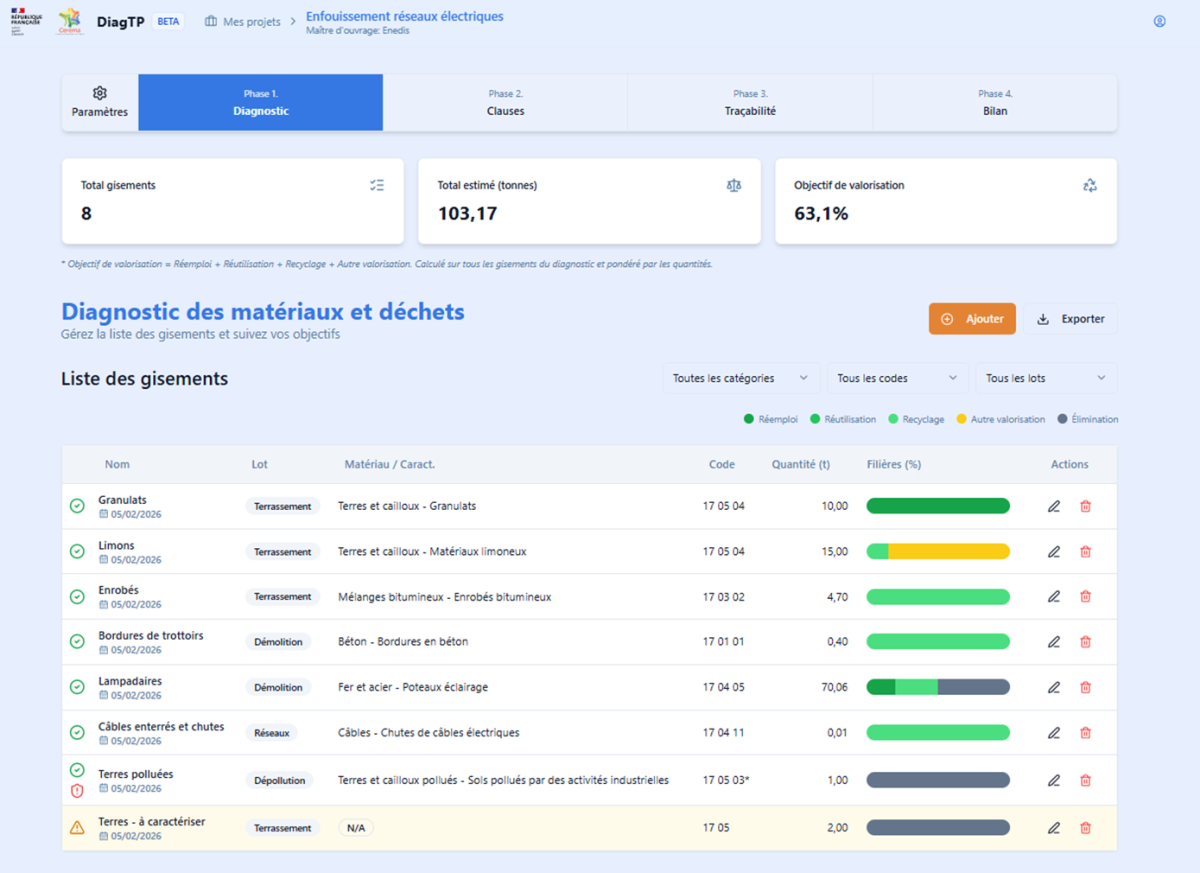
Task: Click the Limons filières progress bar
Action: [x=937, y=552]
